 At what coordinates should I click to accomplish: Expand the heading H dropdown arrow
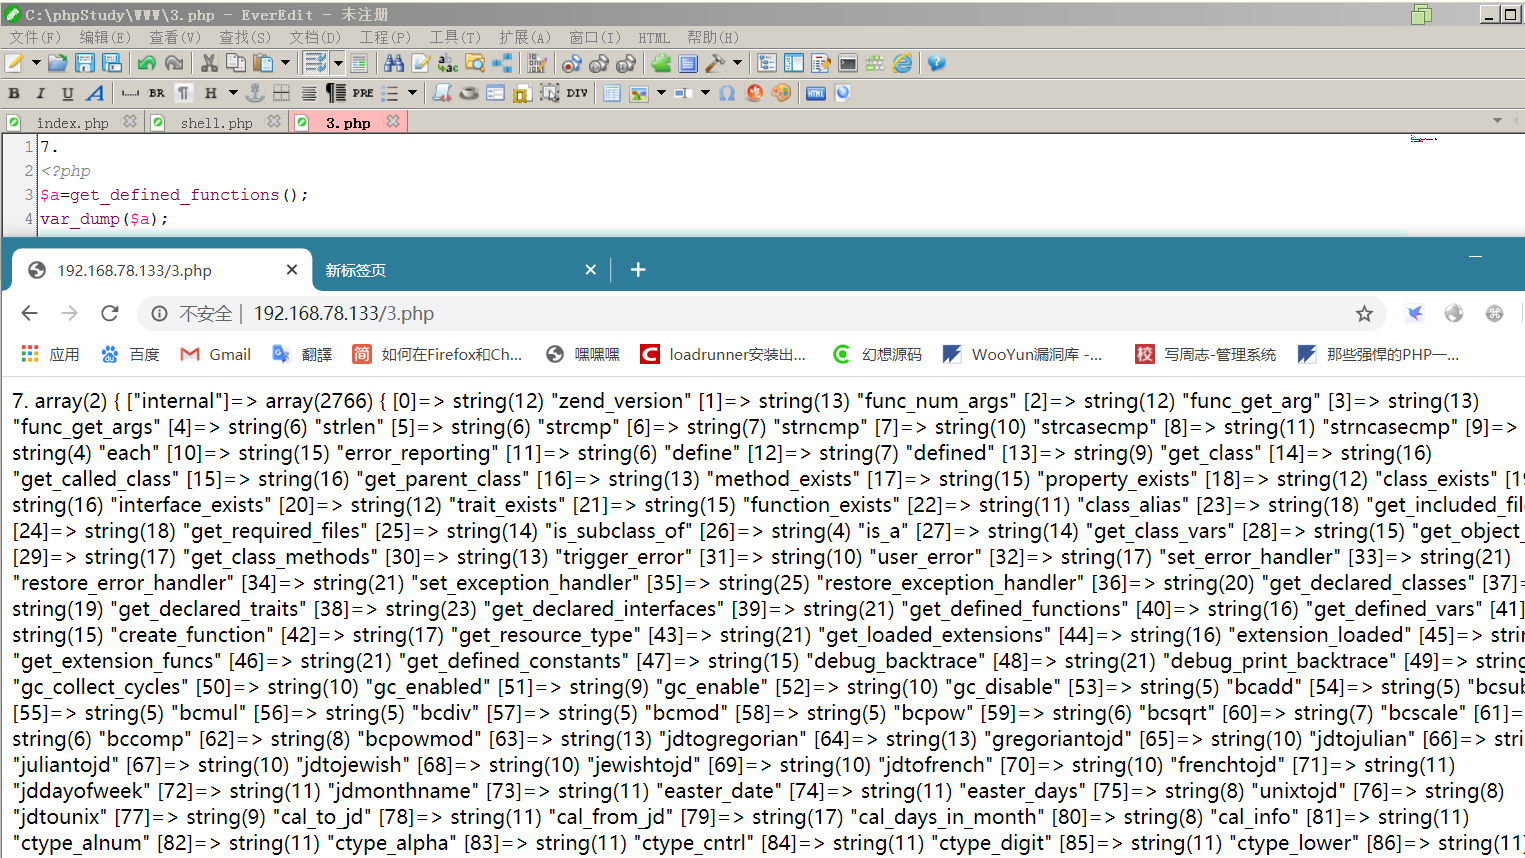[x=233, y=93]
